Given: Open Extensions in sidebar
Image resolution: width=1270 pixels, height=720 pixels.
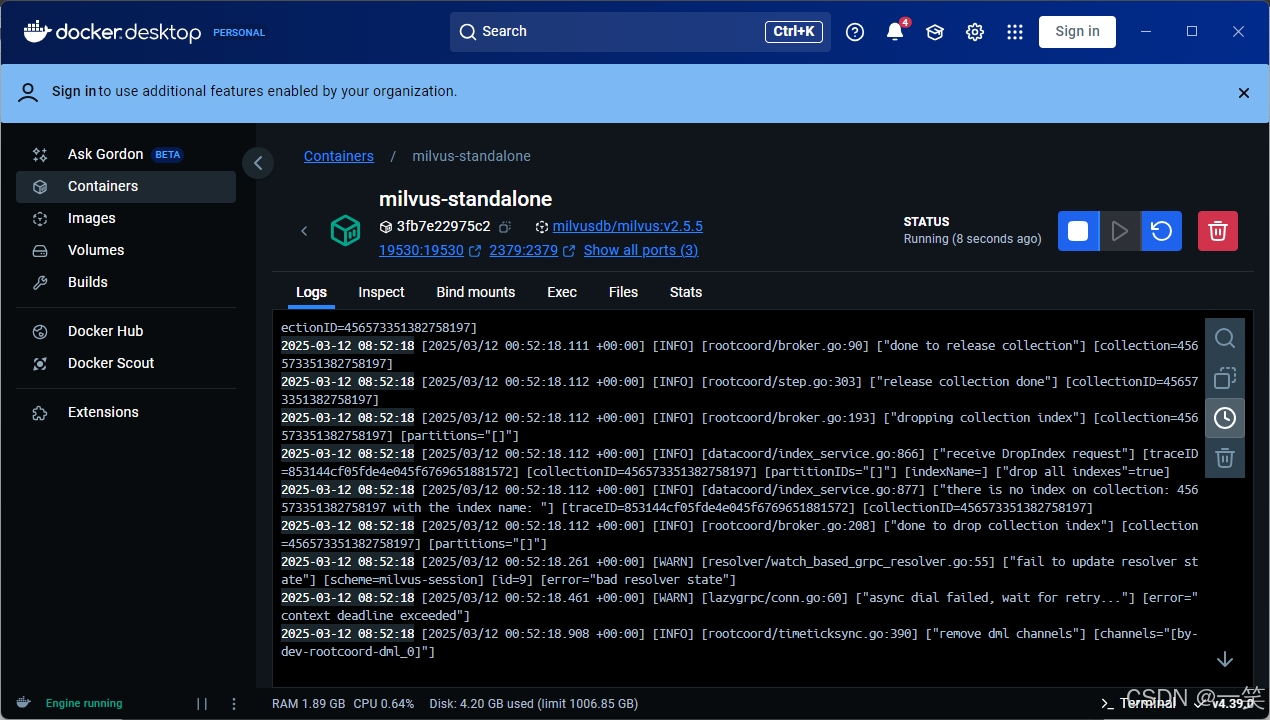Looking at the screenshot, I should click(126, 412).
